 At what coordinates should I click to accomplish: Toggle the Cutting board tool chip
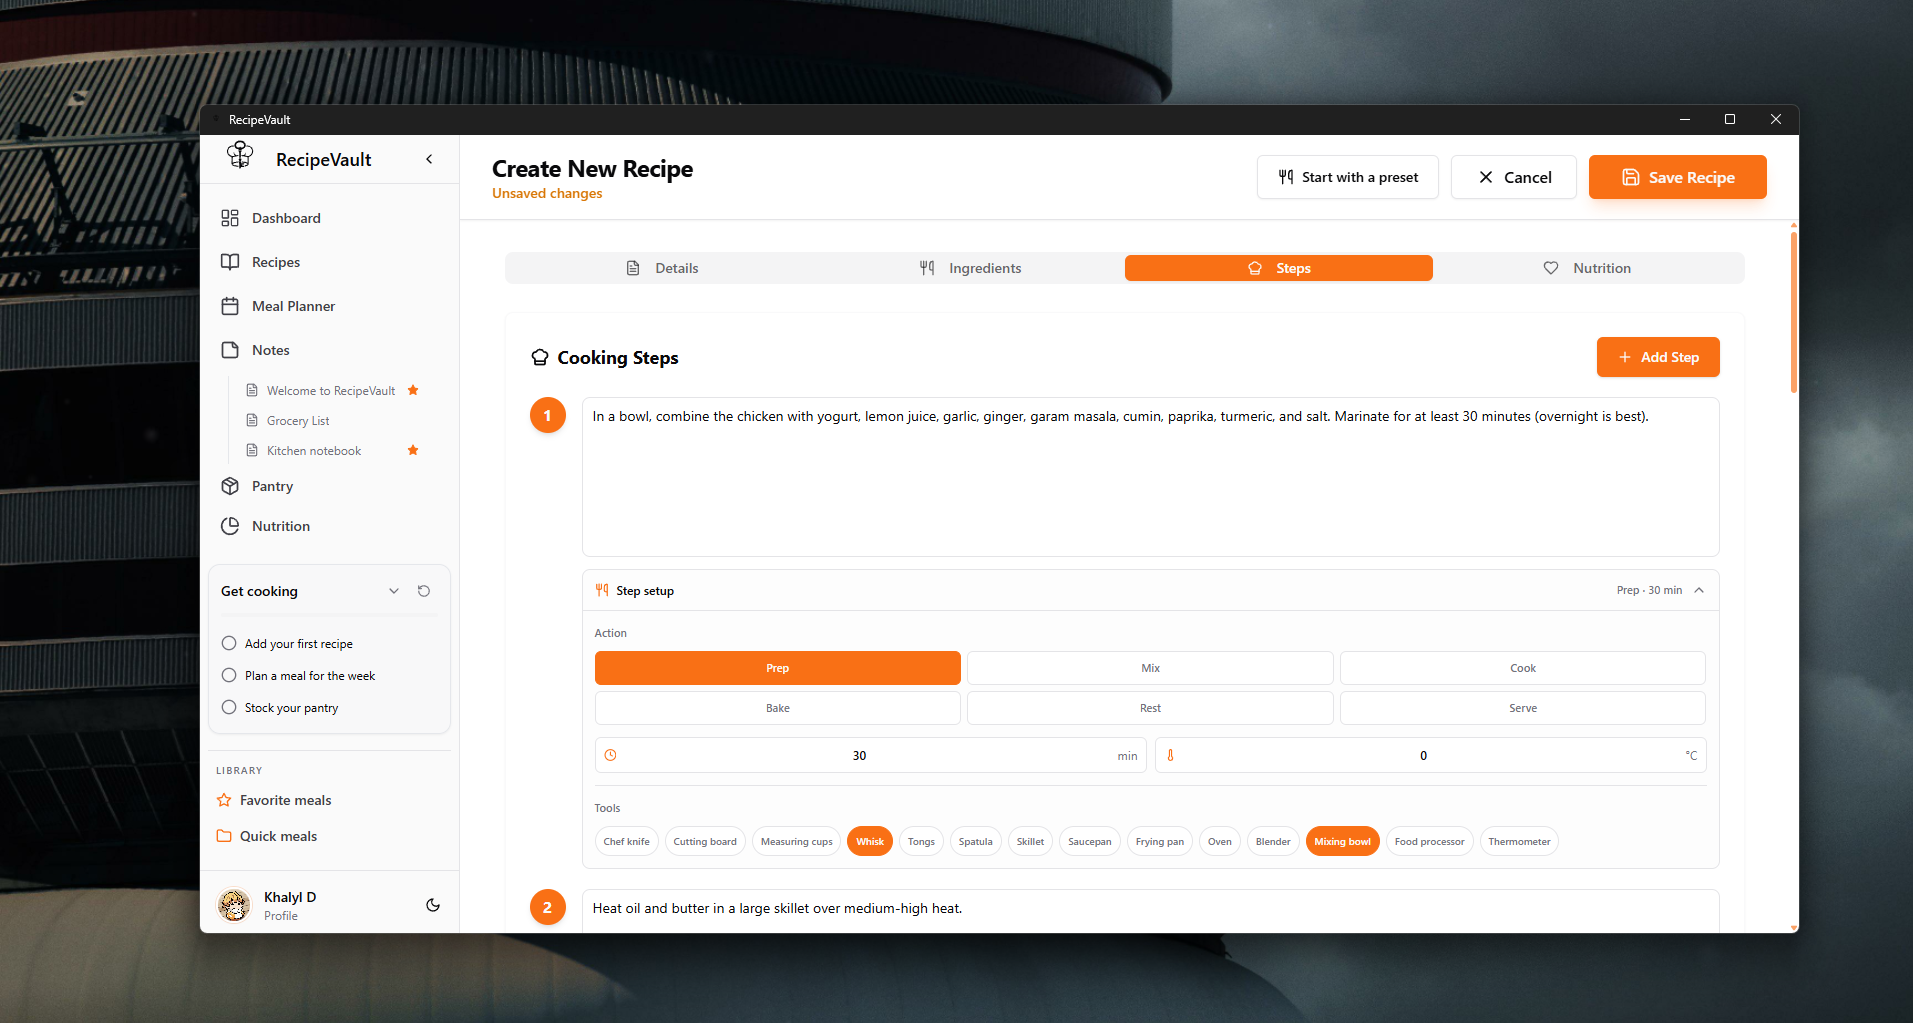705,841
